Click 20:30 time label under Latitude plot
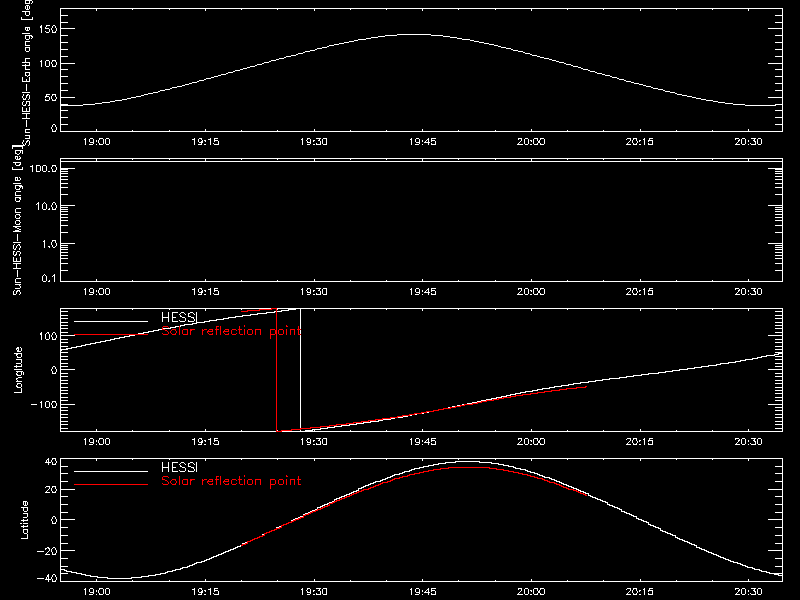 [748, 592]
